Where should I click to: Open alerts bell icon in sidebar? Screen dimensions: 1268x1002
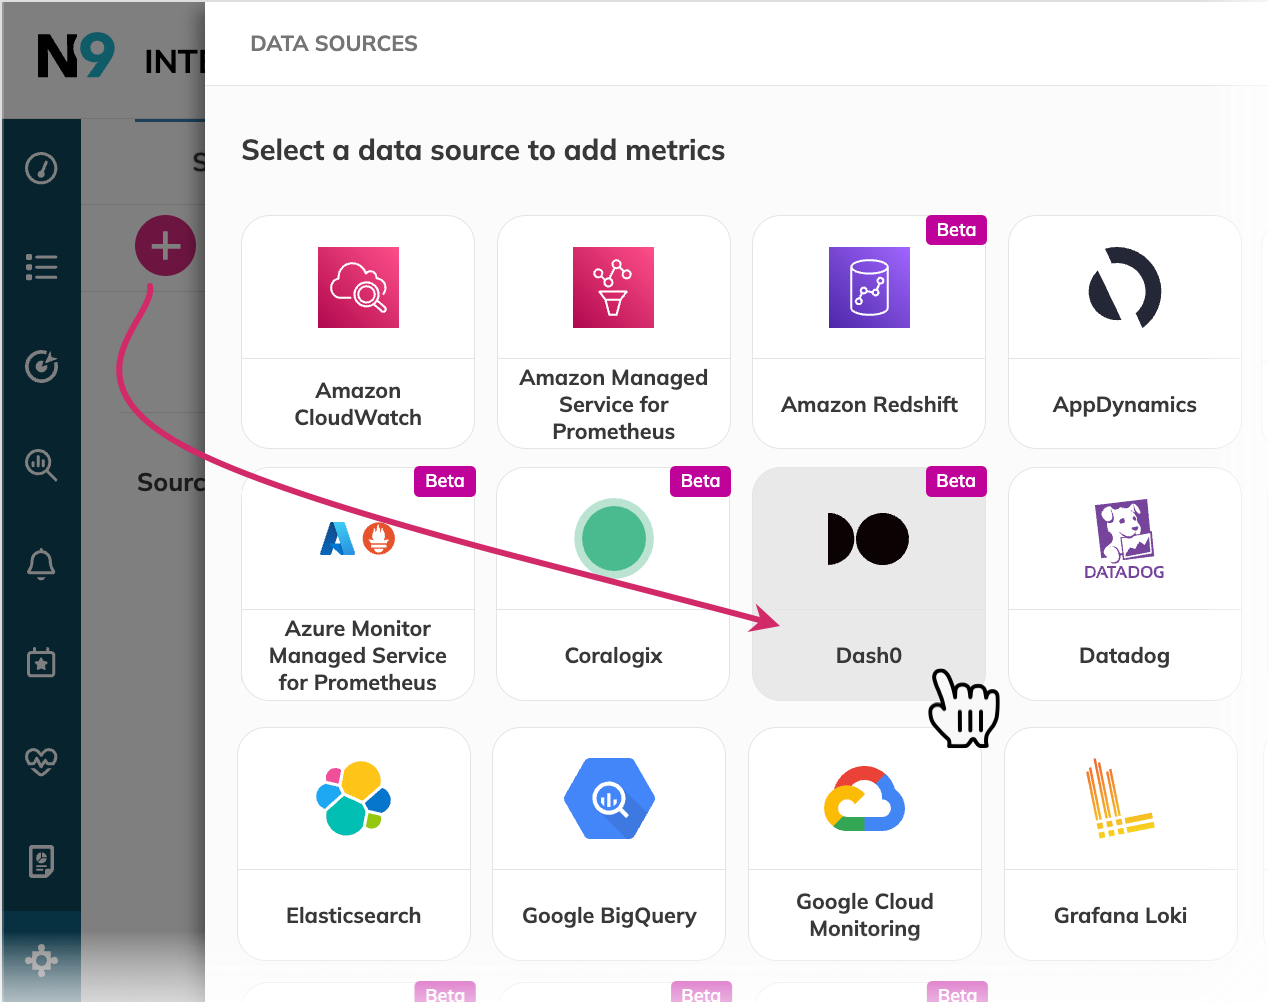pyautogui.click(x=41, y=564)
